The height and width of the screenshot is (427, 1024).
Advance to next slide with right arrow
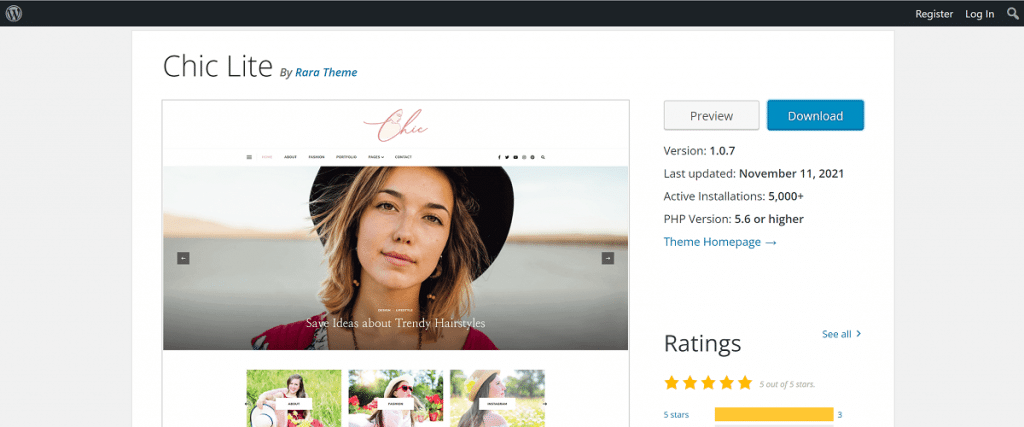click(x=607, y=258)
